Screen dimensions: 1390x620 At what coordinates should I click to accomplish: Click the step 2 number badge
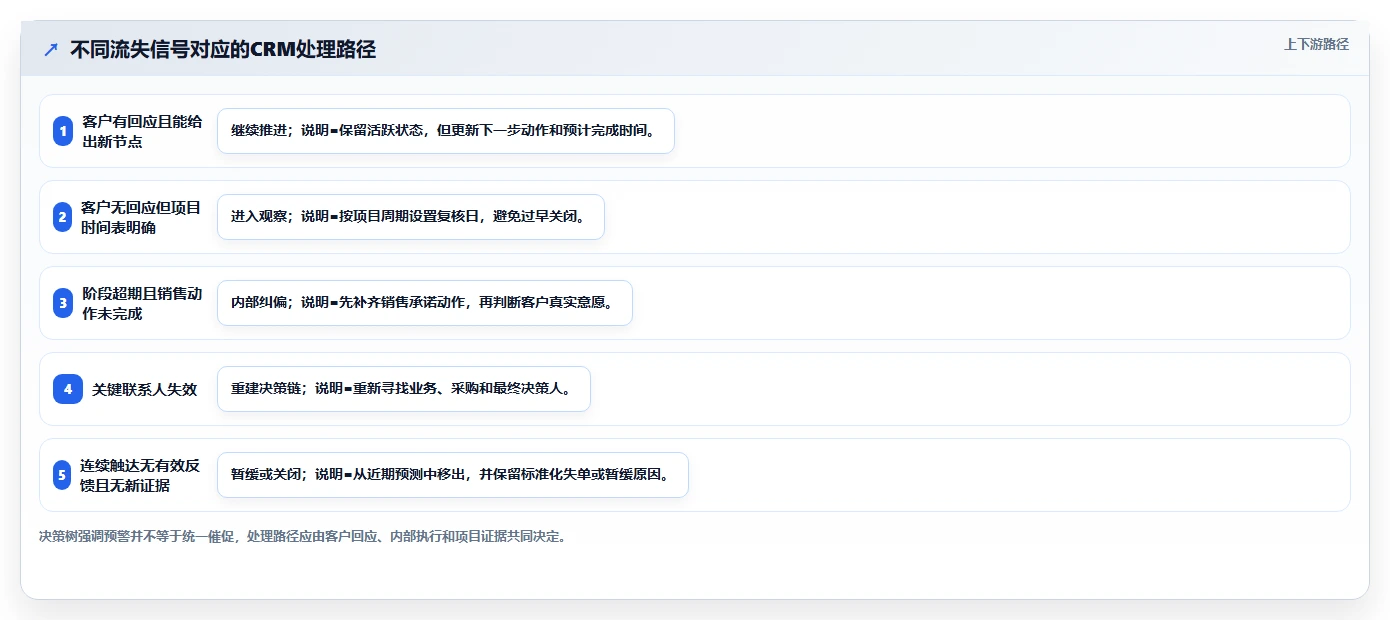pyautogui.click(x=63, y=217)
